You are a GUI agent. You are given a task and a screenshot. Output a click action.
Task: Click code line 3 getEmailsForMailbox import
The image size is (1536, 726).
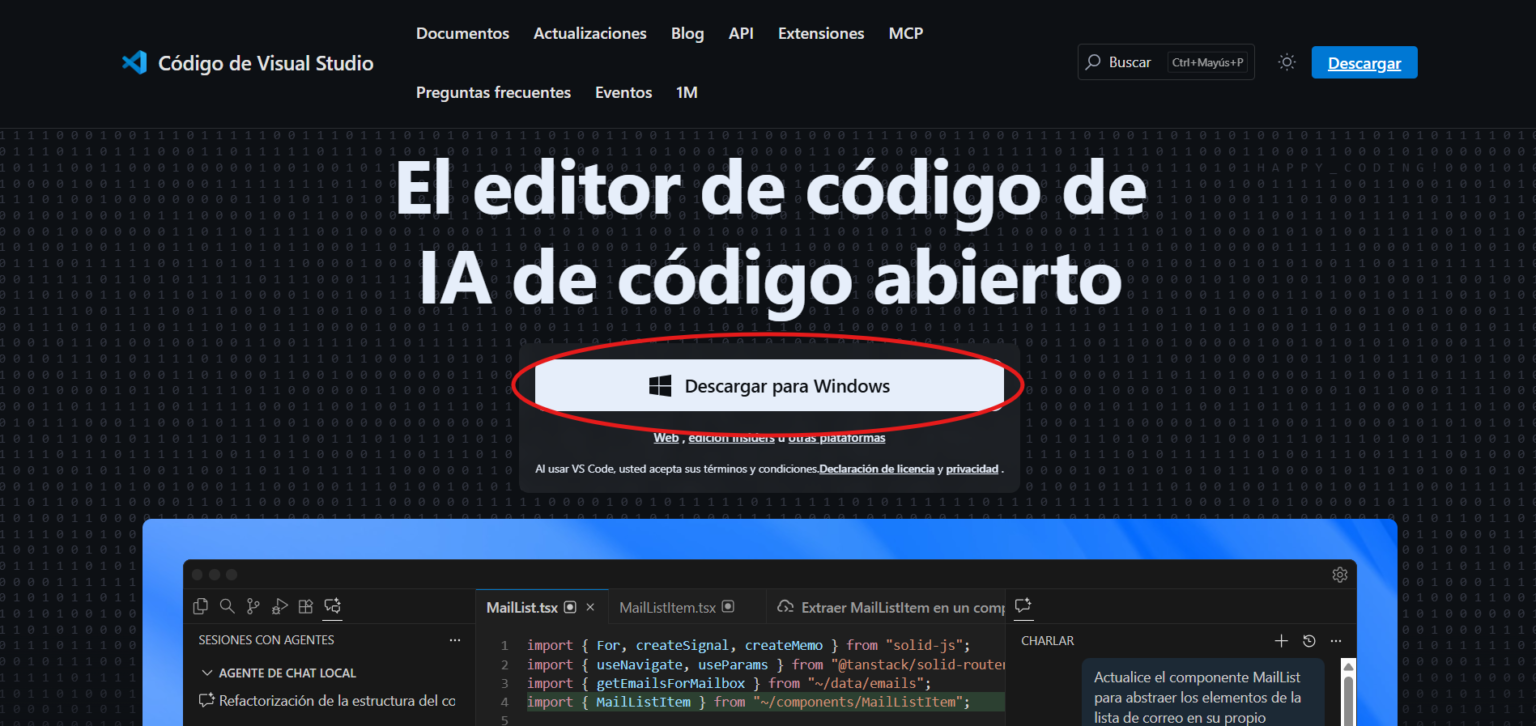(729, 683)
